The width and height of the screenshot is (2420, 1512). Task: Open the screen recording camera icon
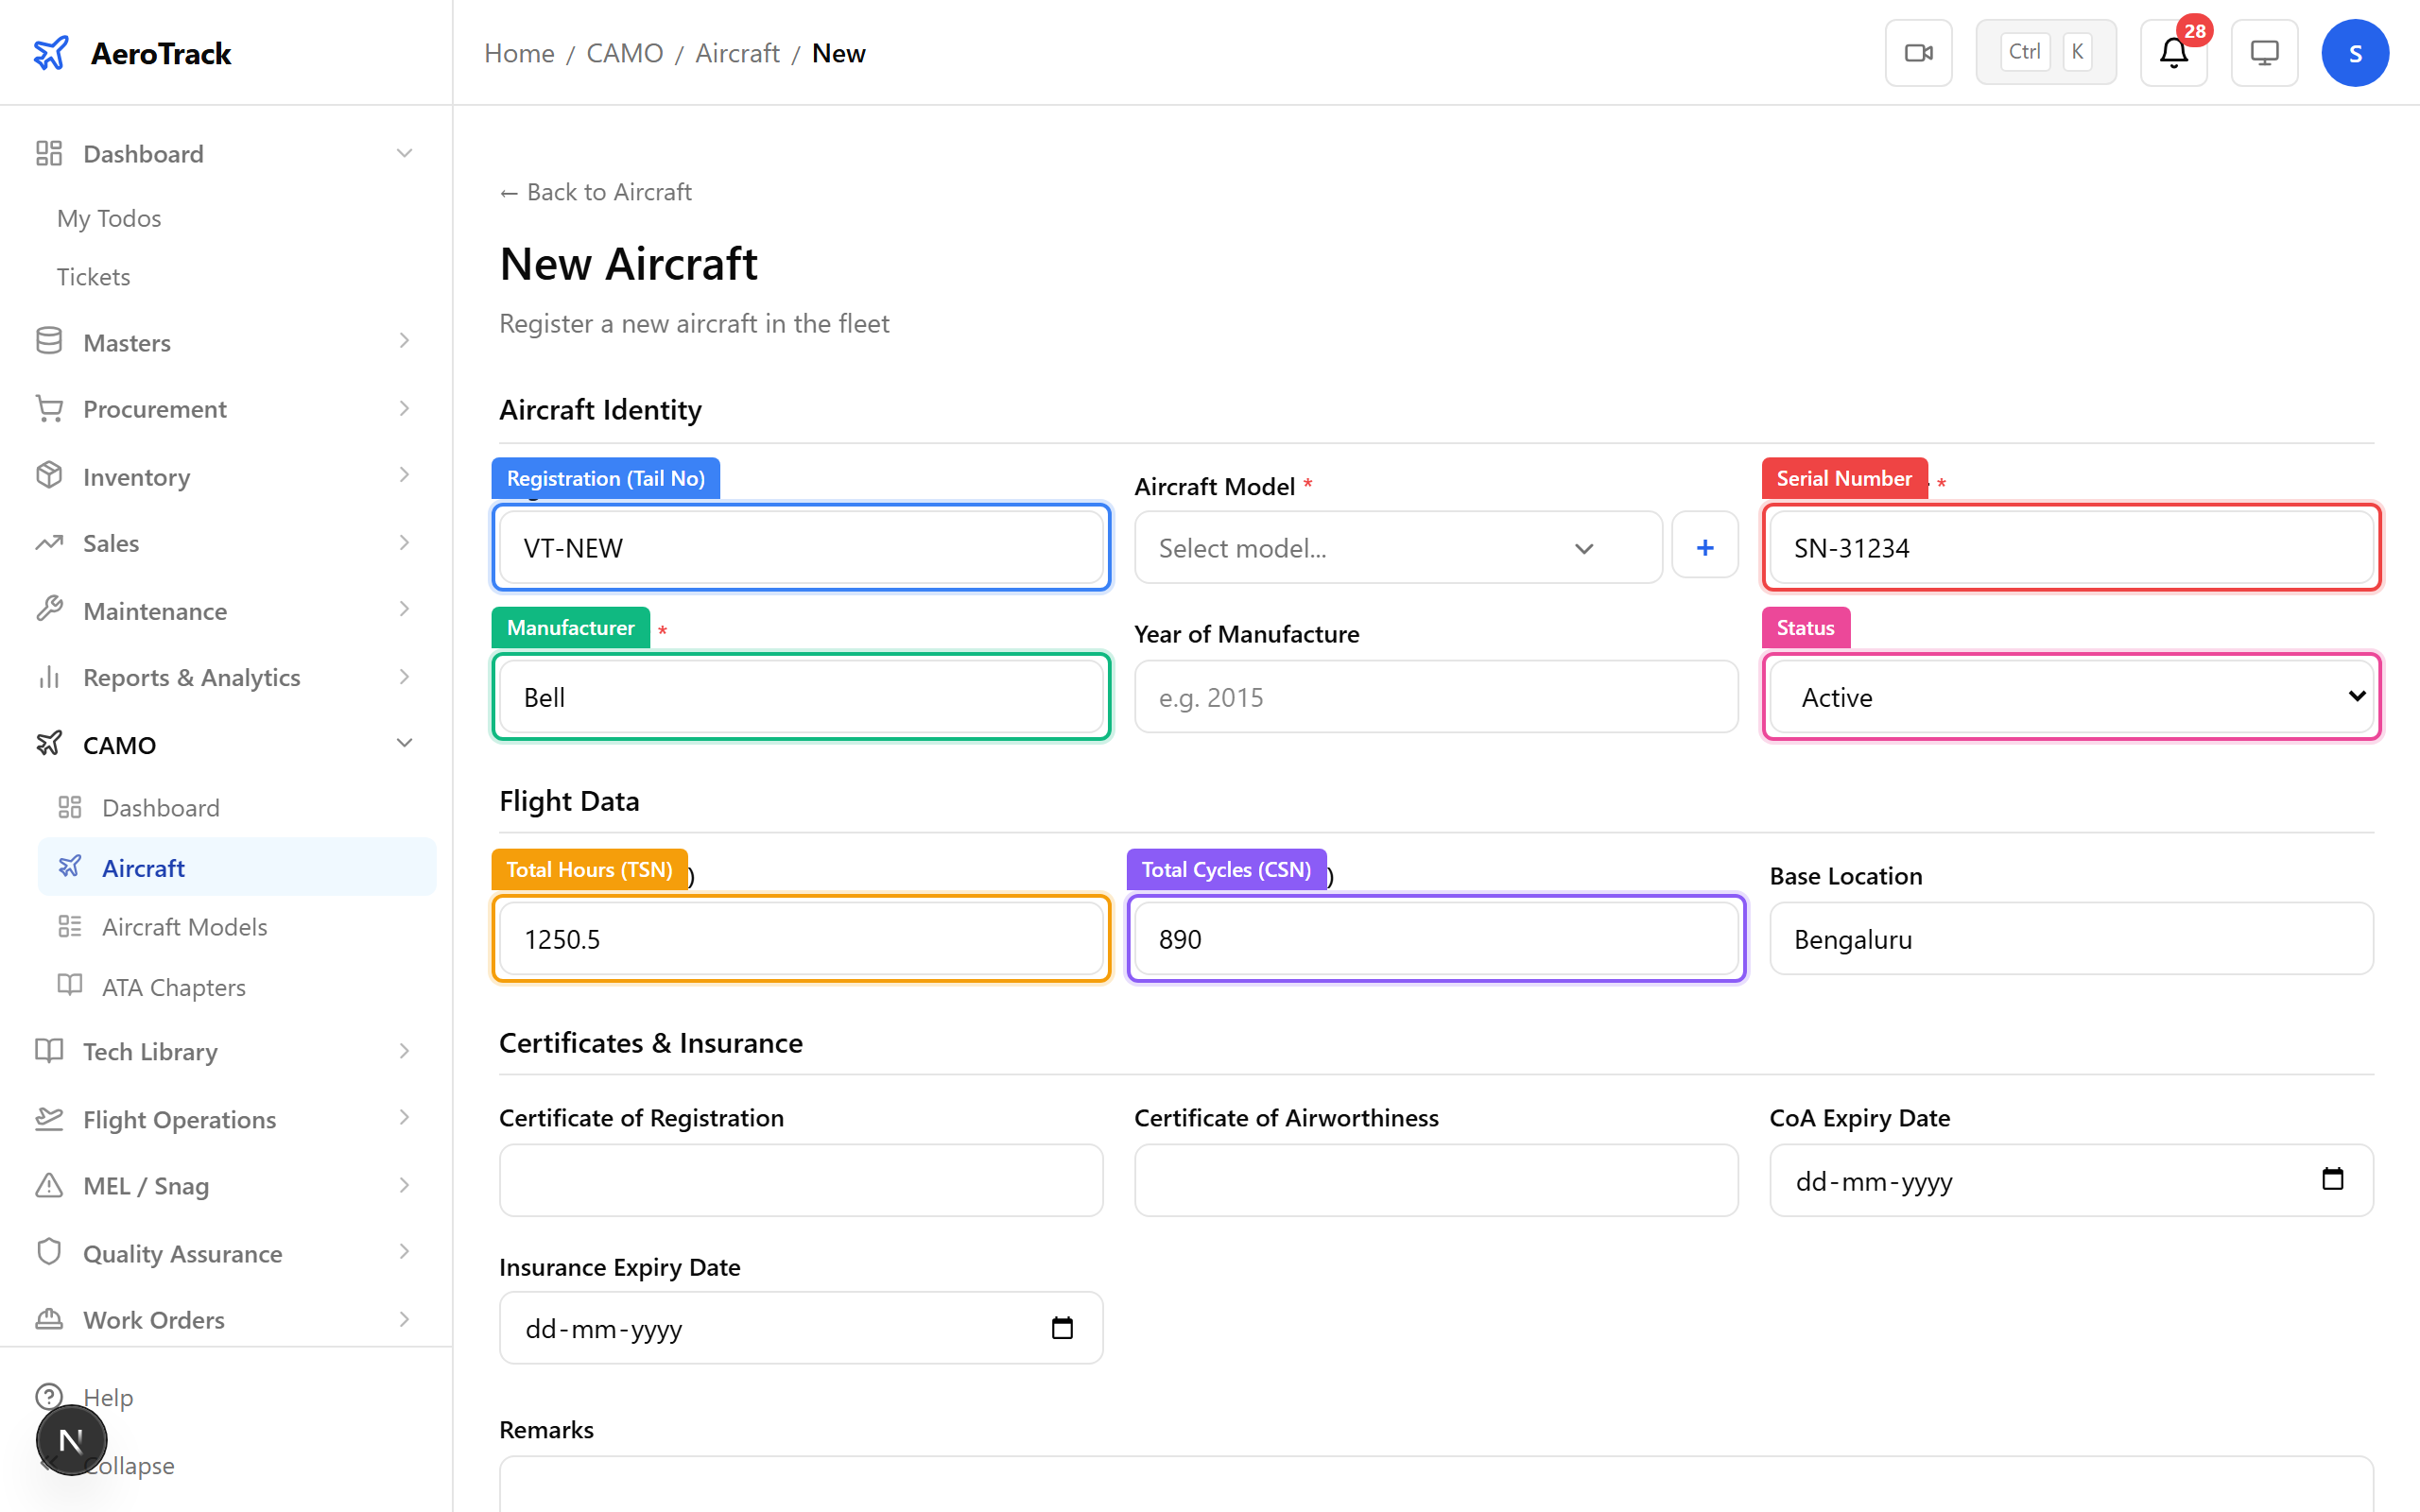[x=1918, y=52]
